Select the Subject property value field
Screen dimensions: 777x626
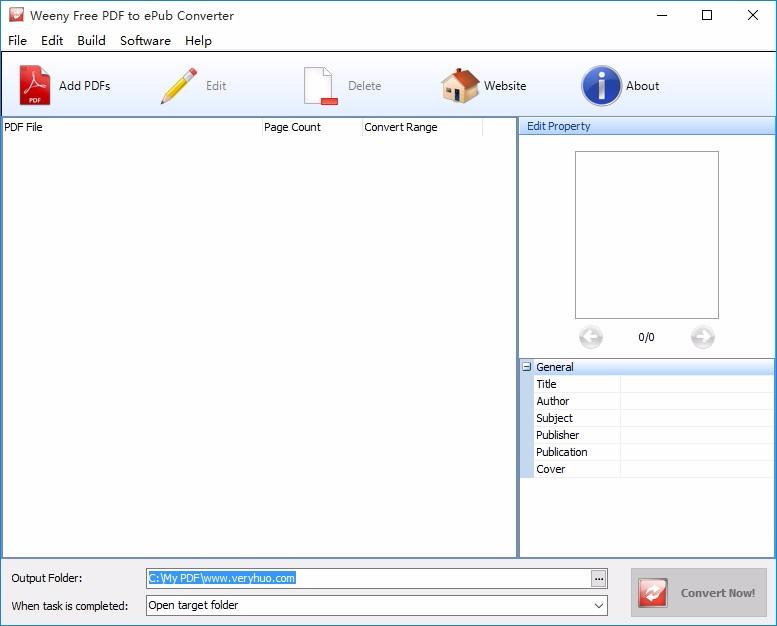(x=696, y=418)
